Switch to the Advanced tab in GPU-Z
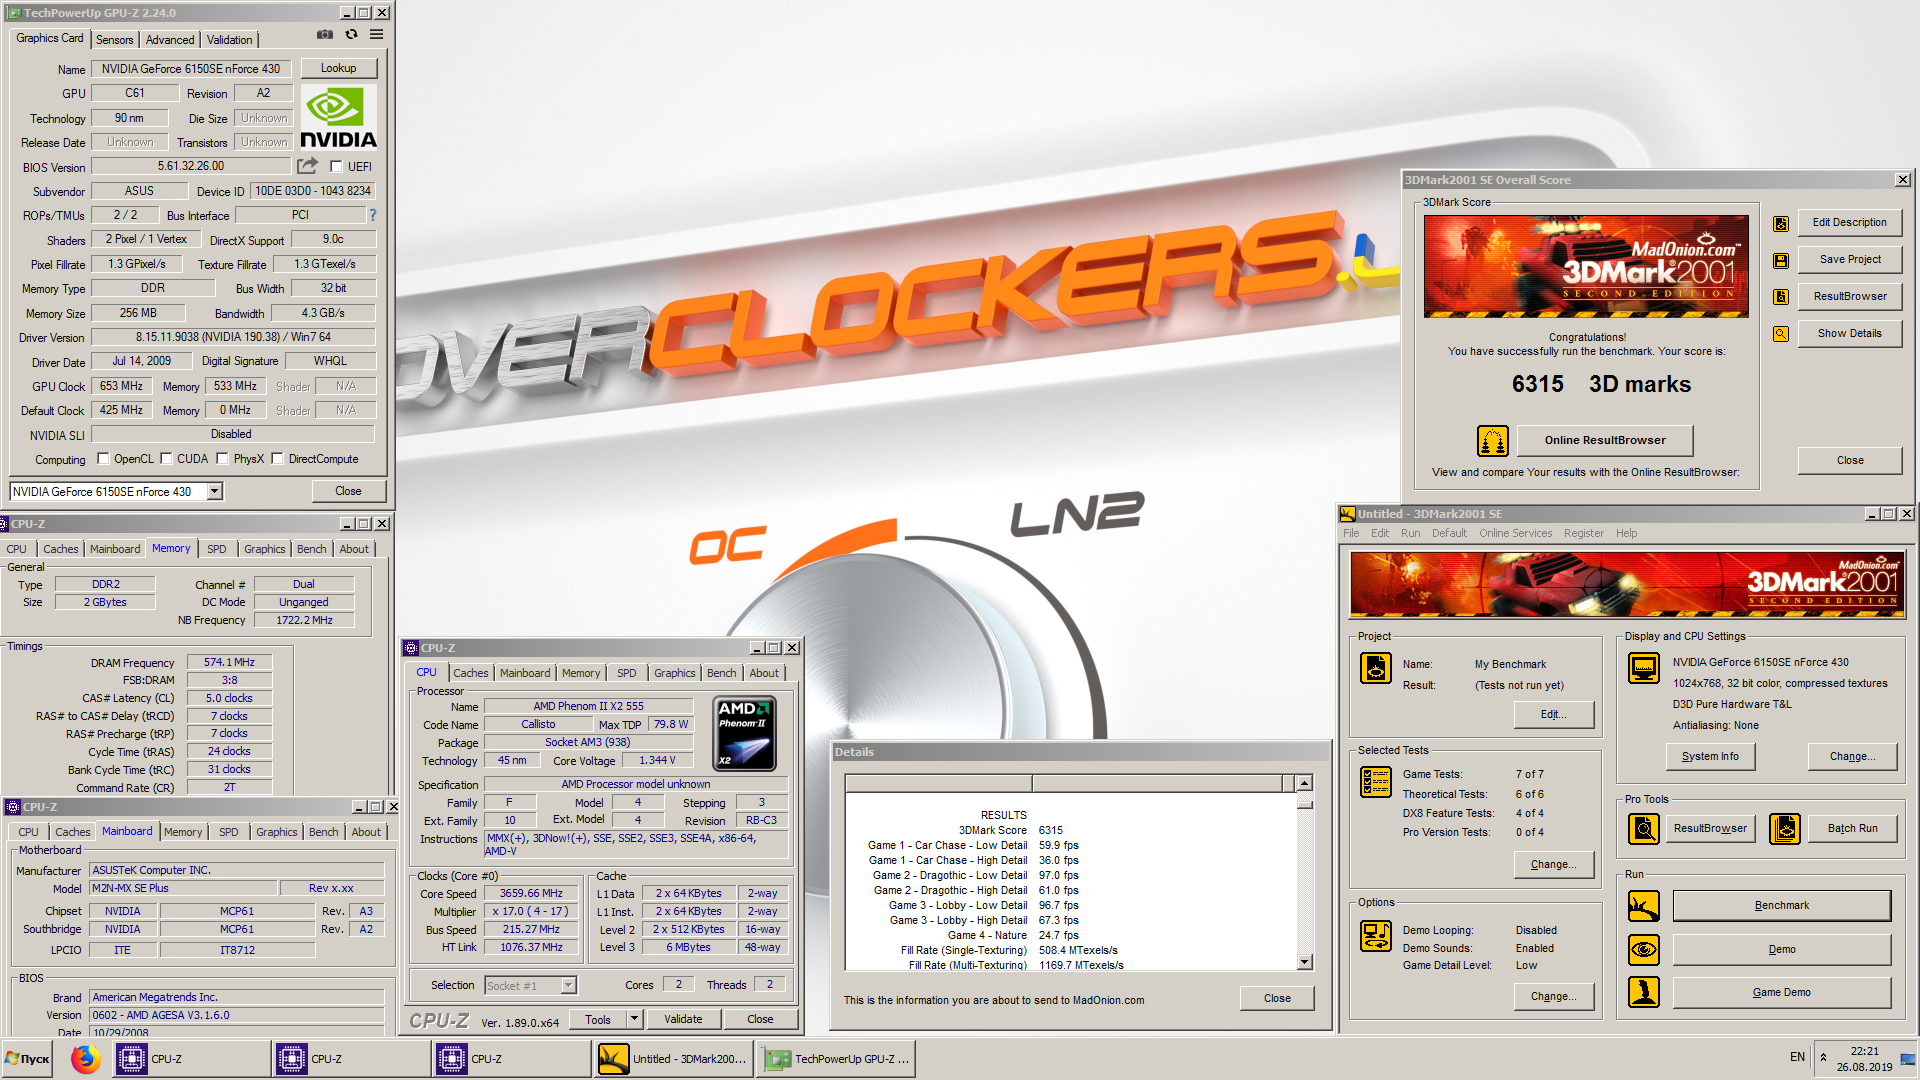Image resolution: width=1920 pixels, height=1080 pixels. pyautogui.click(x=170, y=40)
